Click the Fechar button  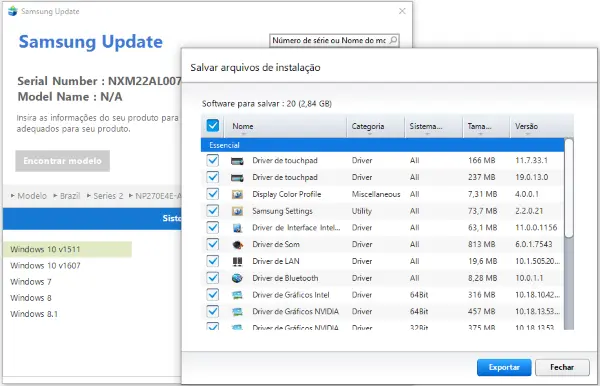tap(562, 367)
